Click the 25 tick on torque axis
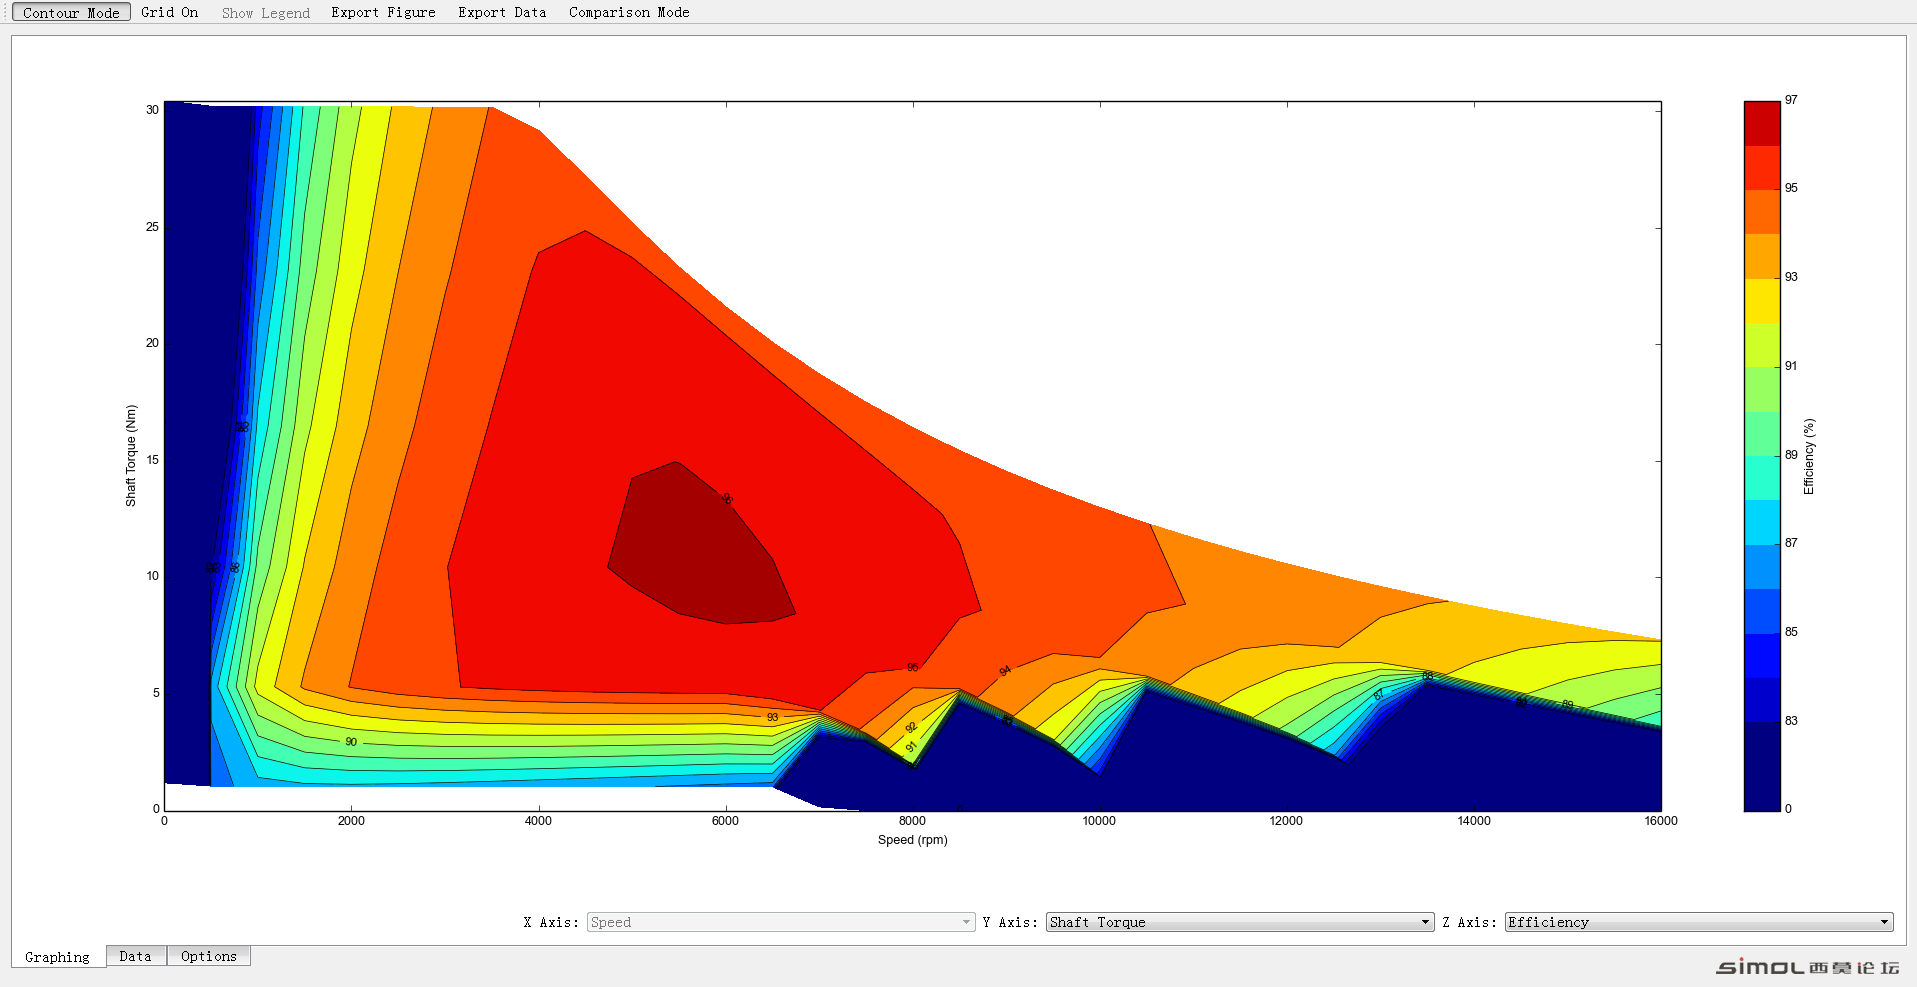Viewport: 1917px width, 987px height. point(152,227)
